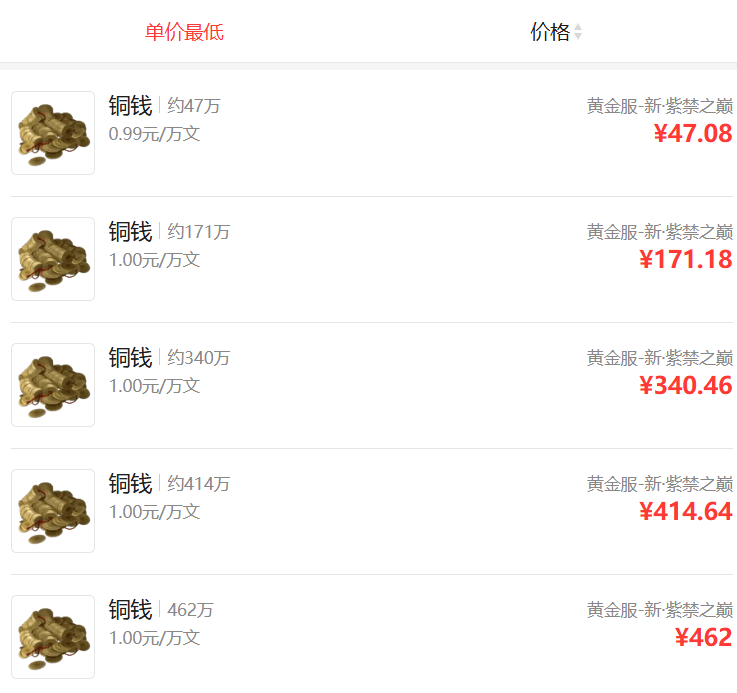Image resolution: width=737 pixels, height=693 pixels.
Task: Open coin image for 约340万 listing
Action: pyautogui.click(x=53, y=385)
